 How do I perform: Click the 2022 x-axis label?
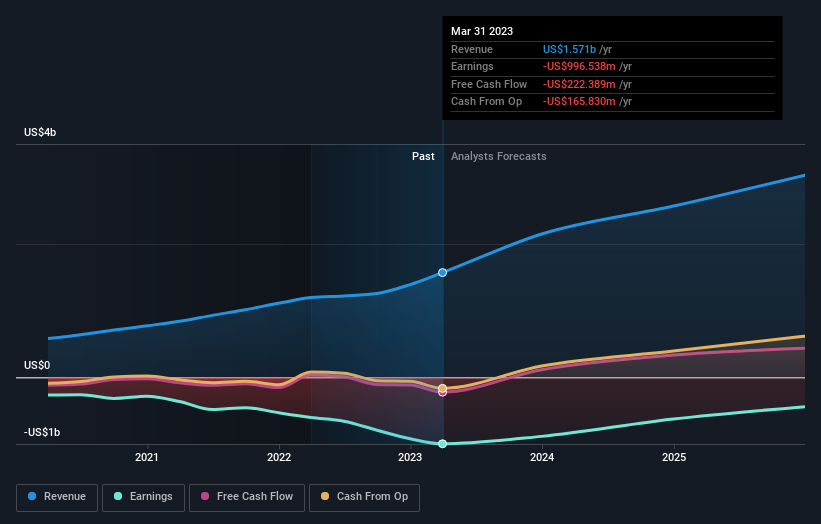coord(279,457)
